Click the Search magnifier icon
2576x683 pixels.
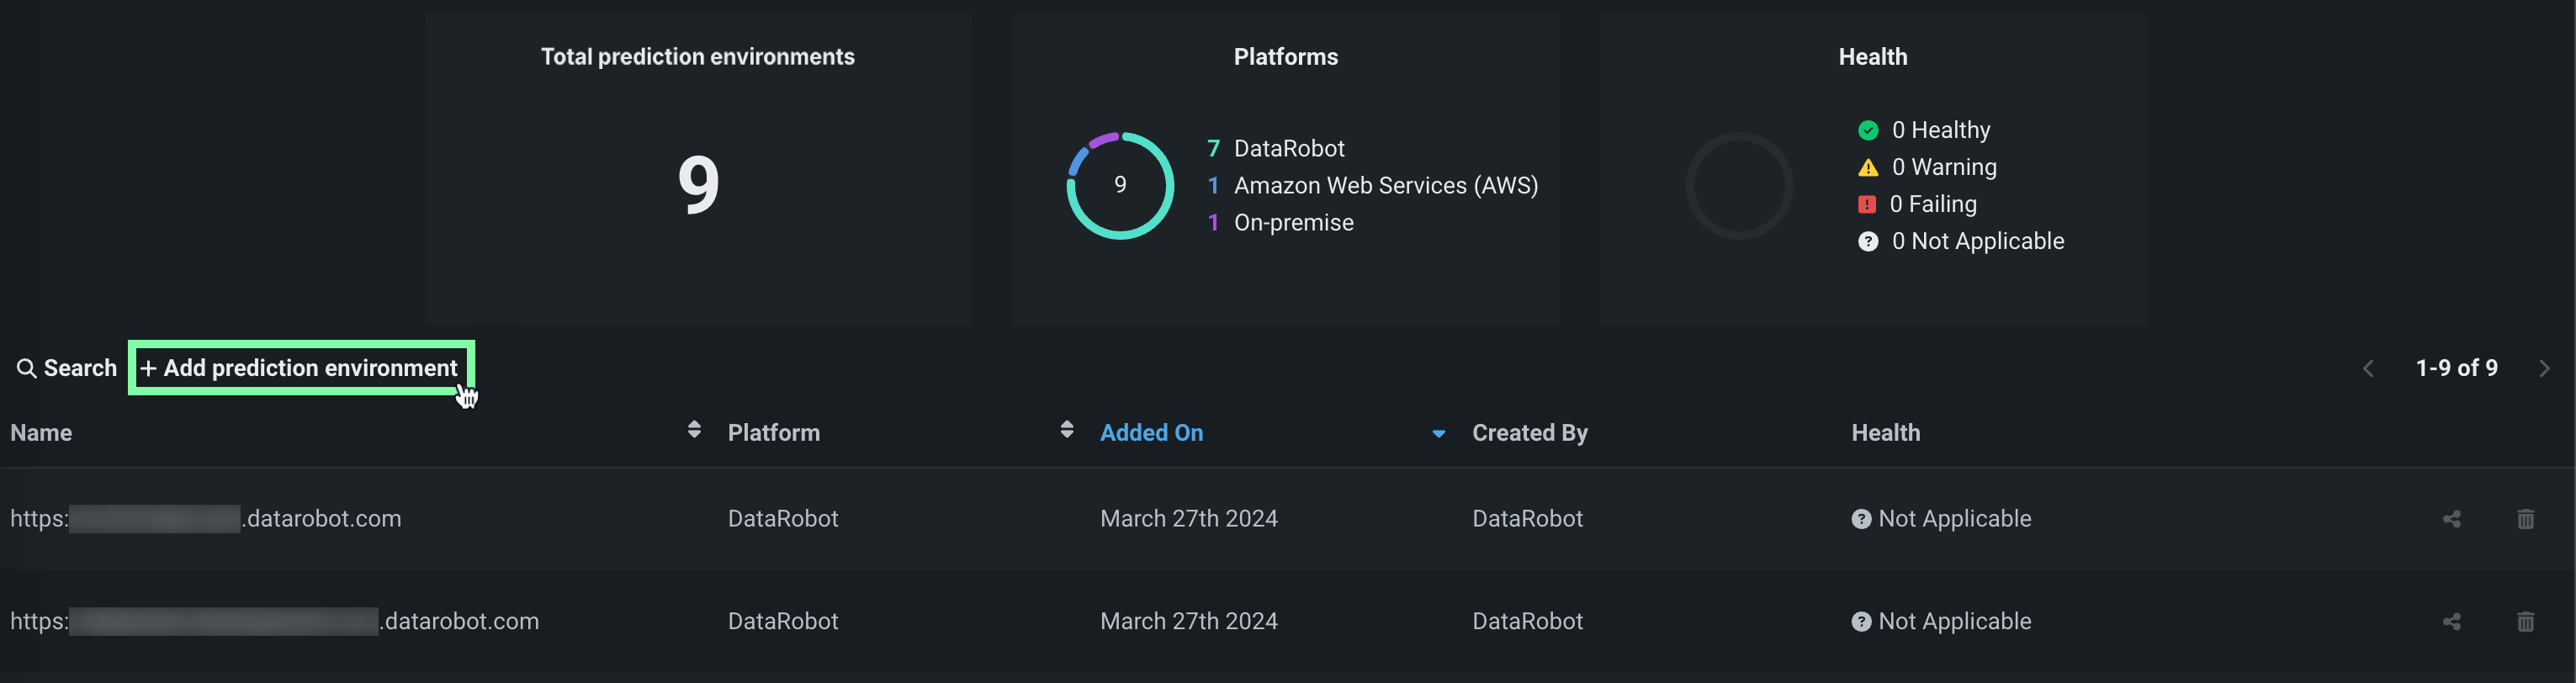pyautogui.click(x=26, y=369)
